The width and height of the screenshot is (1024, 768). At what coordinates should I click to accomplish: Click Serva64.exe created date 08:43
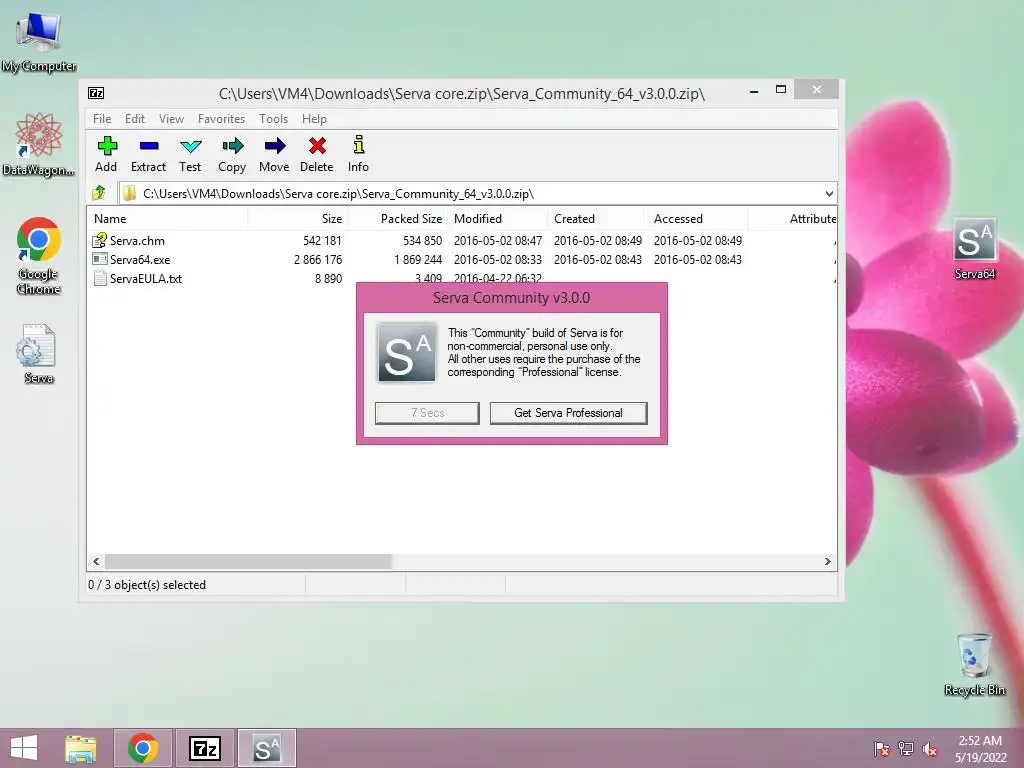coord(598,259)
